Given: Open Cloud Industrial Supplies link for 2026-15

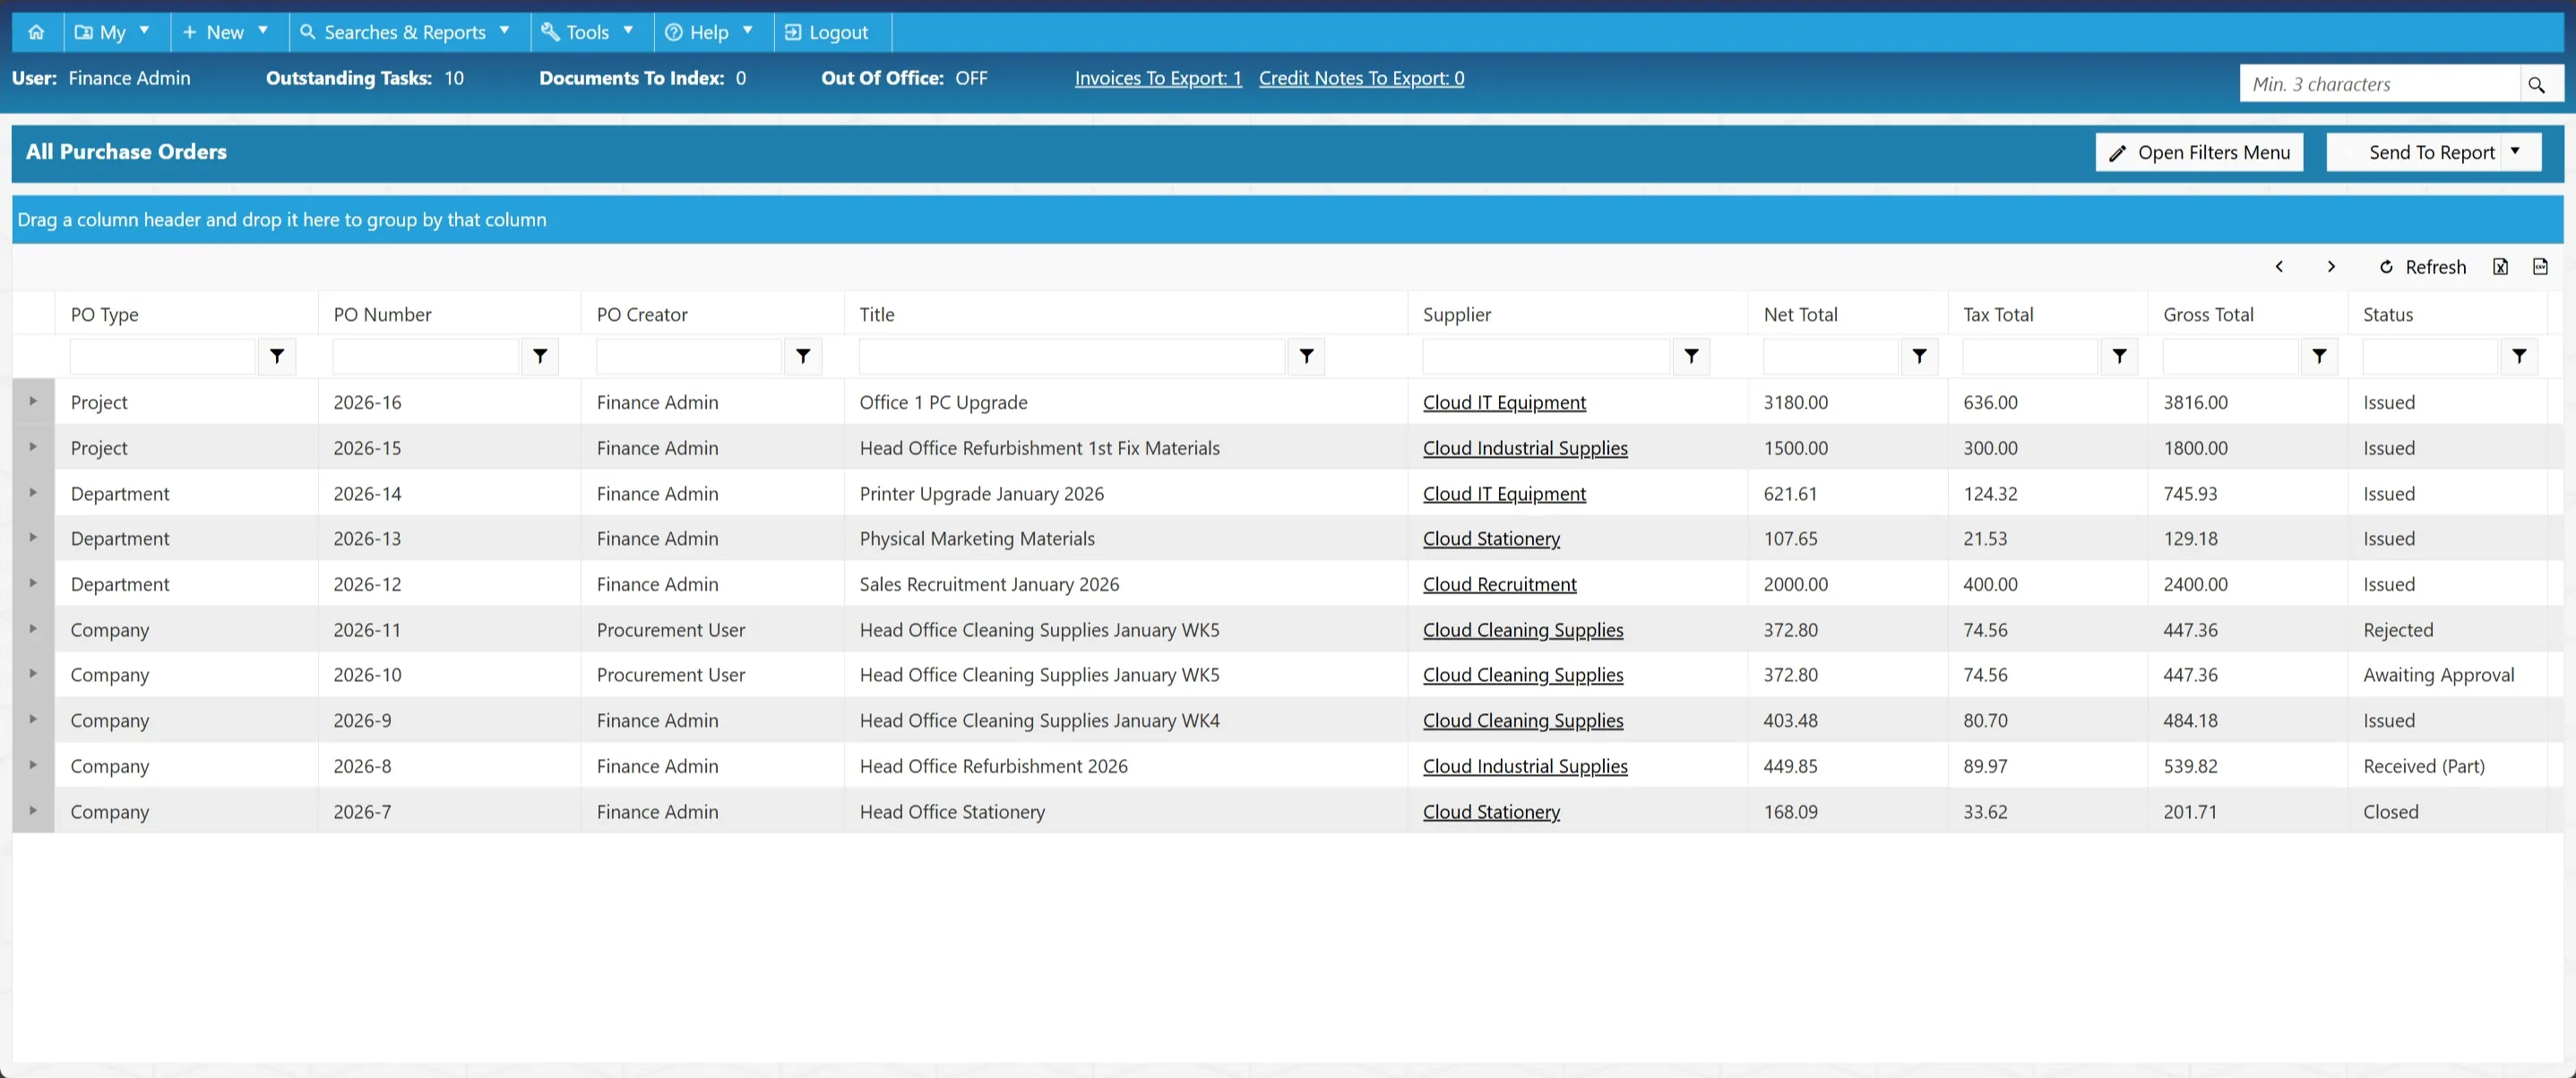Looking at the screenshot, I should tap(1525, 448).
